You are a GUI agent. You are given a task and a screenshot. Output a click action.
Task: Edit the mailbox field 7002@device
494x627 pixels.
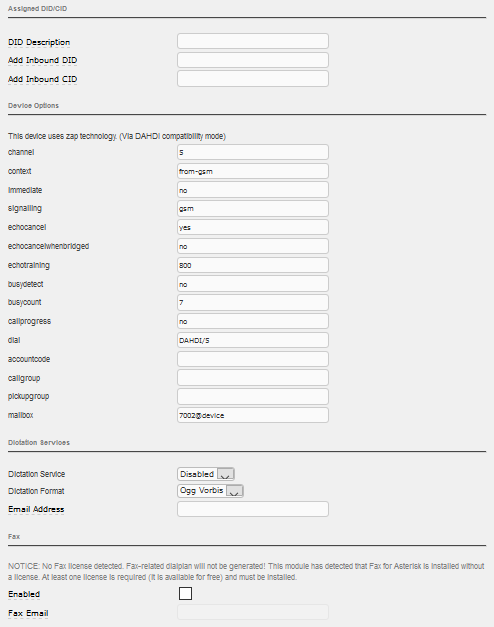pos(253,415)
